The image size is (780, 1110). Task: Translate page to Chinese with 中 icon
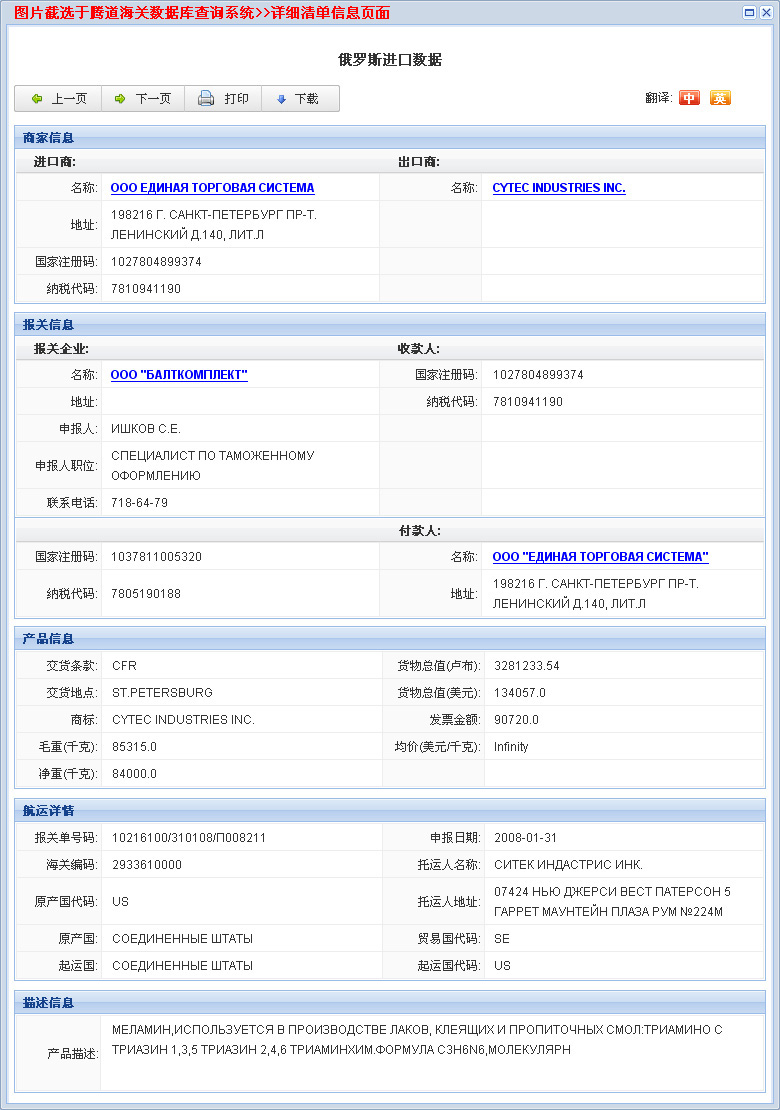pyautogui.click(x=689, y=98)
